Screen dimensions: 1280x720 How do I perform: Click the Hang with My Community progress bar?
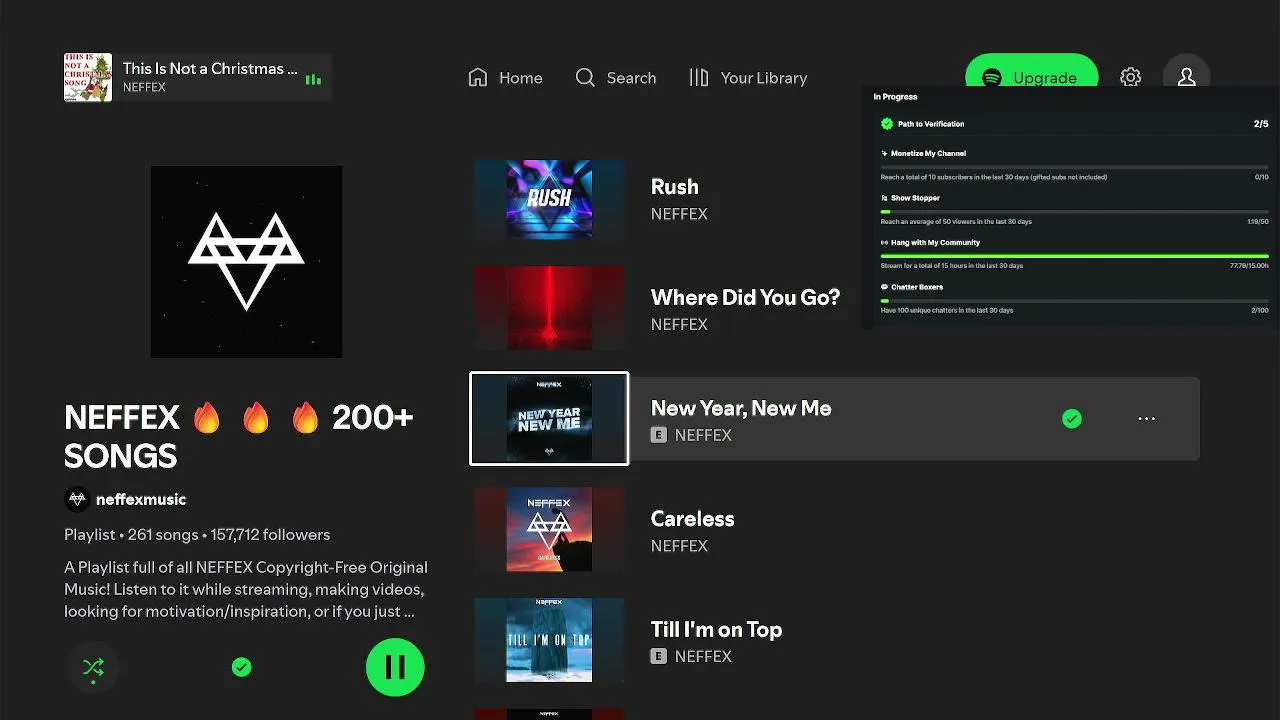[x=1075, y=256]
